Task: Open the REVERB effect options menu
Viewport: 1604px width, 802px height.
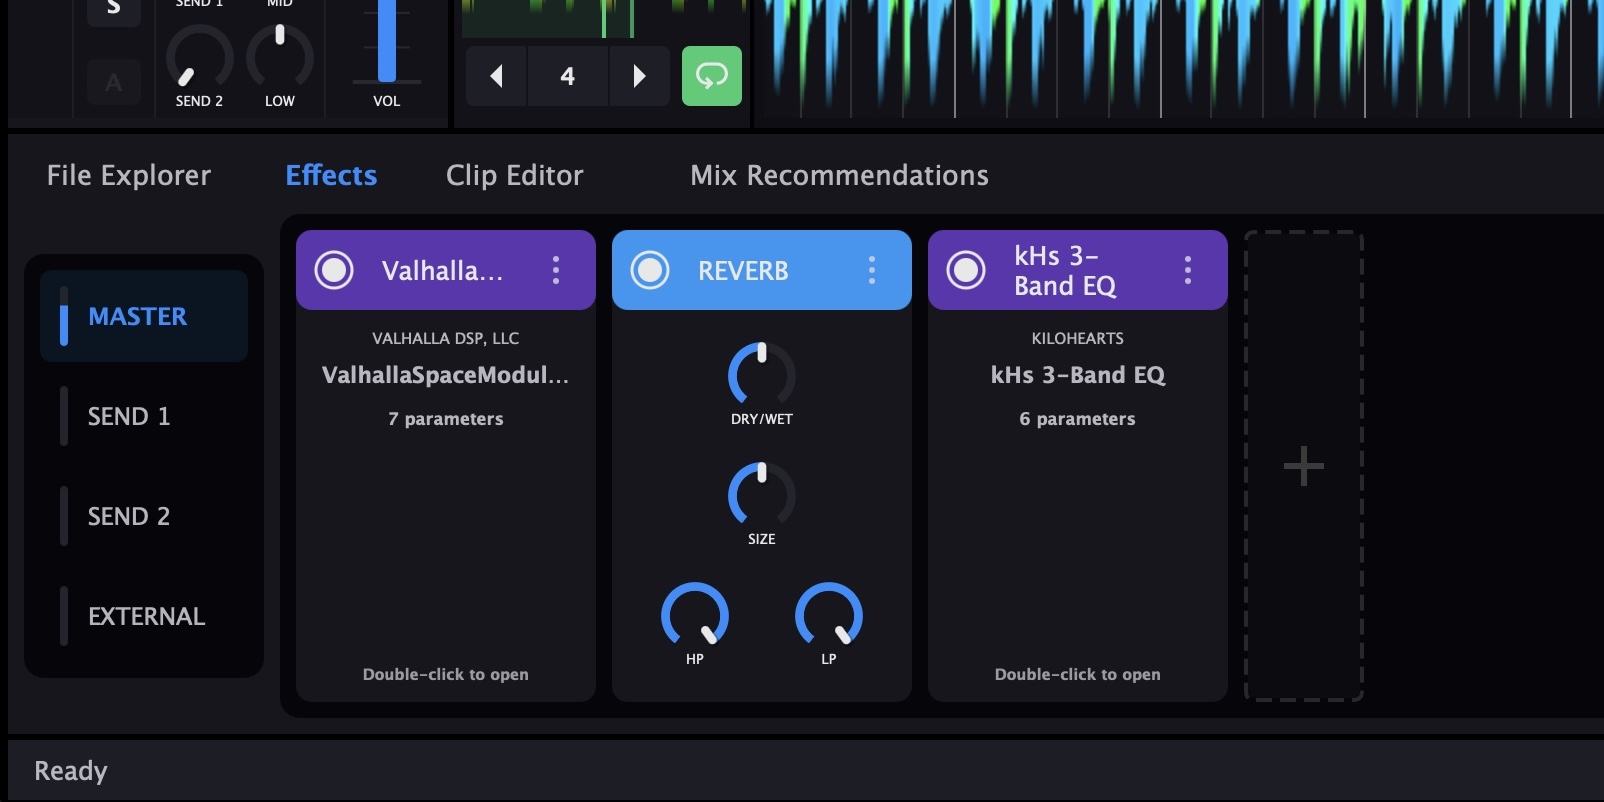Action: point(872,270)
